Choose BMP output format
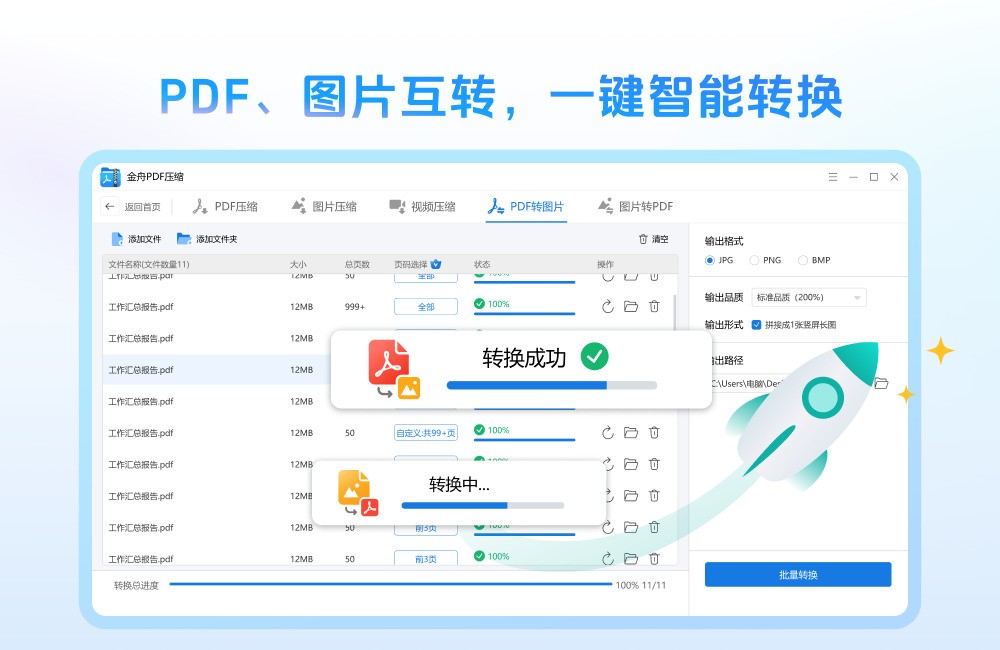 (x=803, y=260)
